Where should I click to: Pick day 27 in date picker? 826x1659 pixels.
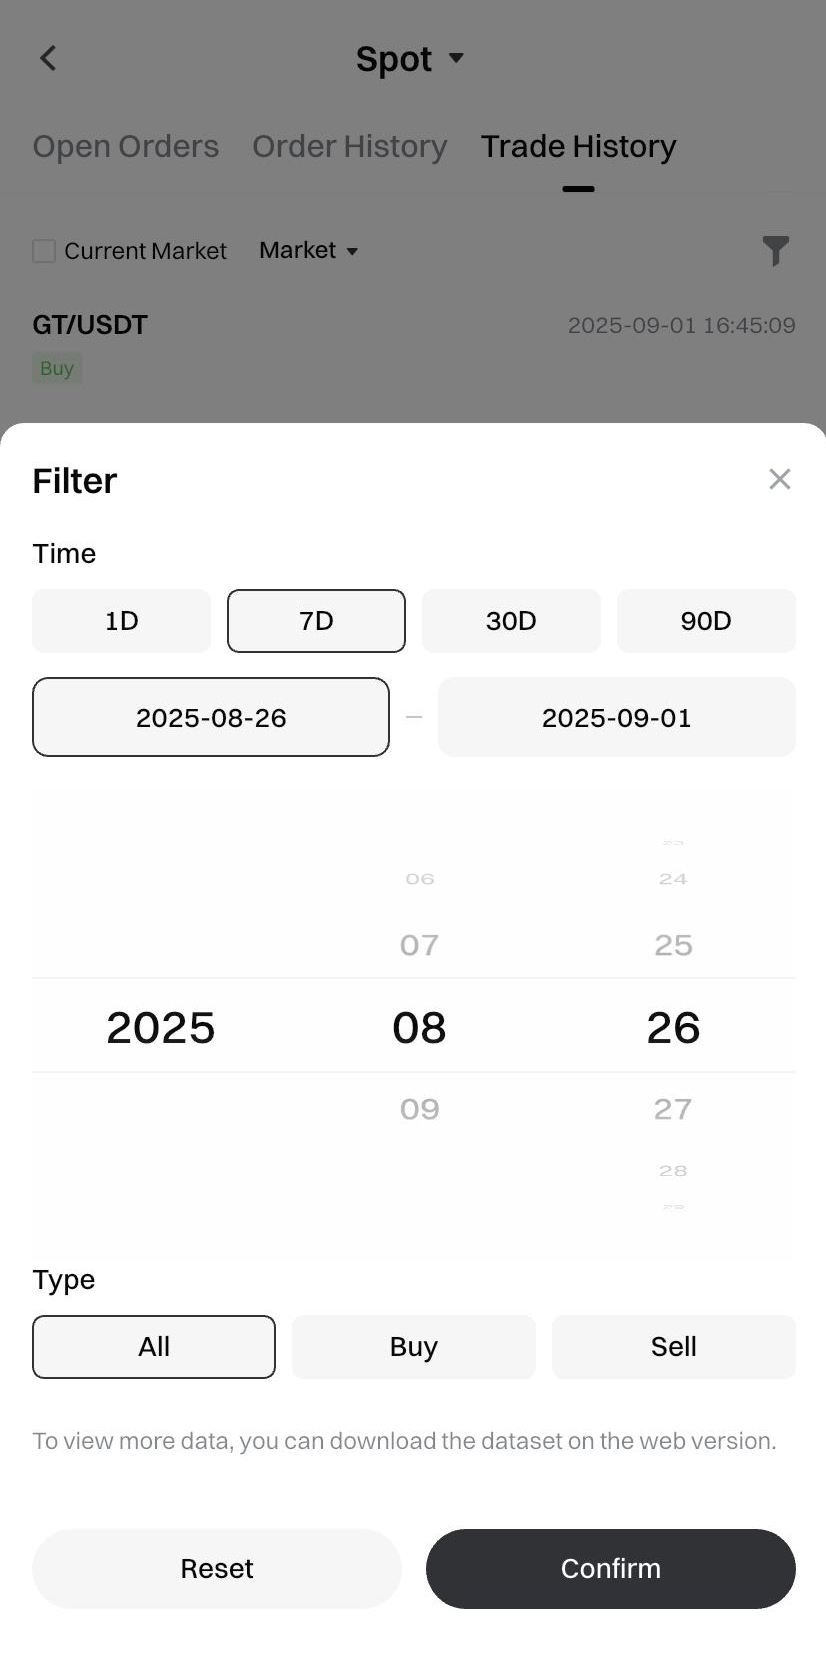pyautogui.click(x=673, y=1108)
